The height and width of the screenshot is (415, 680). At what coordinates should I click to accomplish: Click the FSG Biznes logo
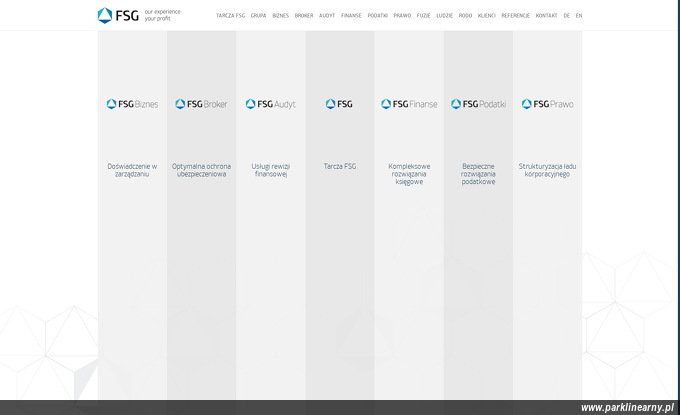132,104
